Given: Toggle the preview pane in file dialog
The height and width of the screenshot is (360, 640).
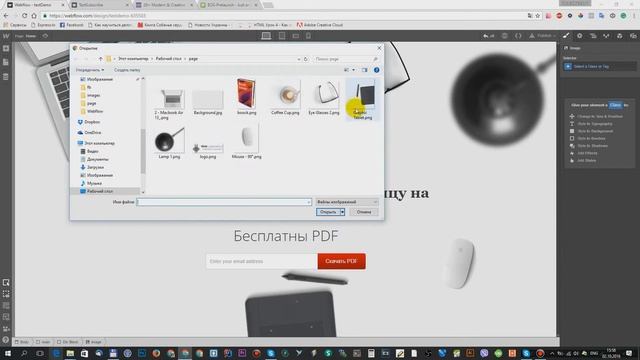Looking at the screenshot, I should click(364, 70).
